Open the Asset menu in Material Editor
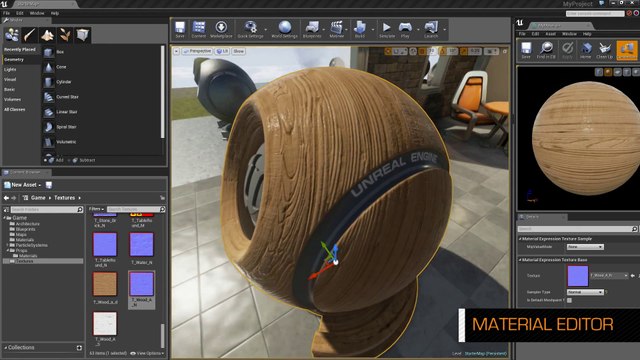This screenshot has width=640, height=360. [x=551, y=34]
